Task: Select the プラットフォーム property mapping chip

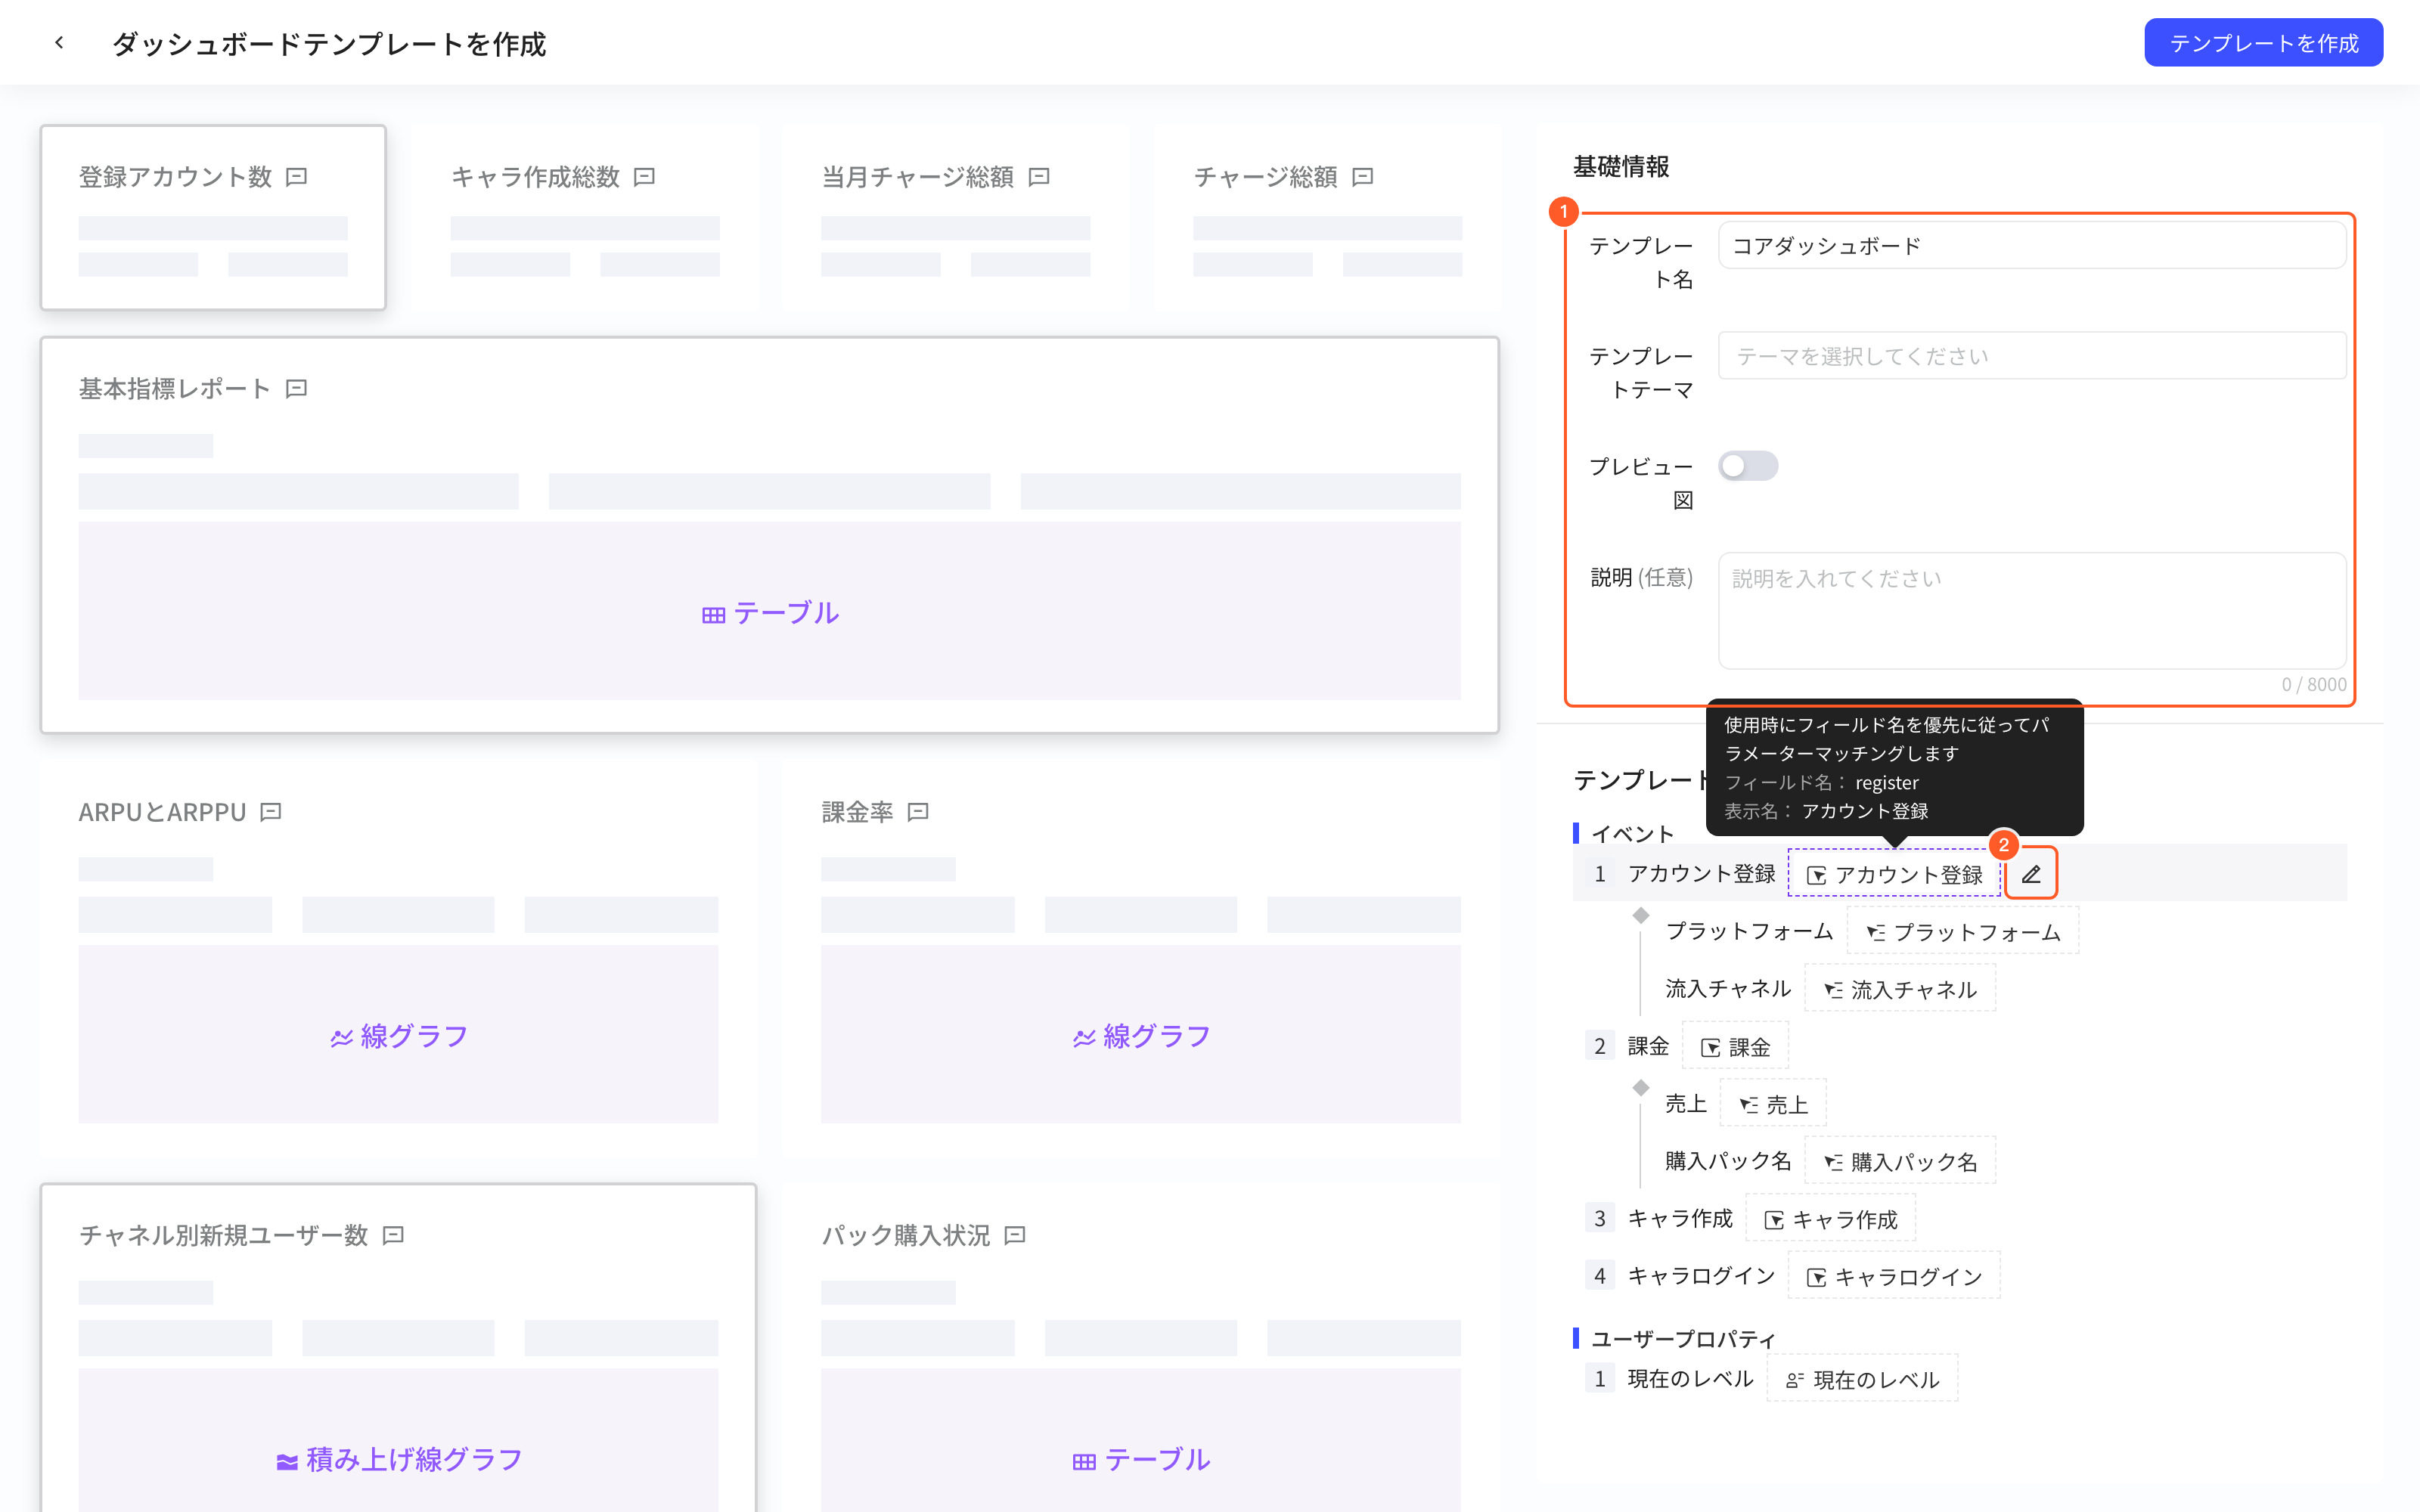Action: 1962,931
